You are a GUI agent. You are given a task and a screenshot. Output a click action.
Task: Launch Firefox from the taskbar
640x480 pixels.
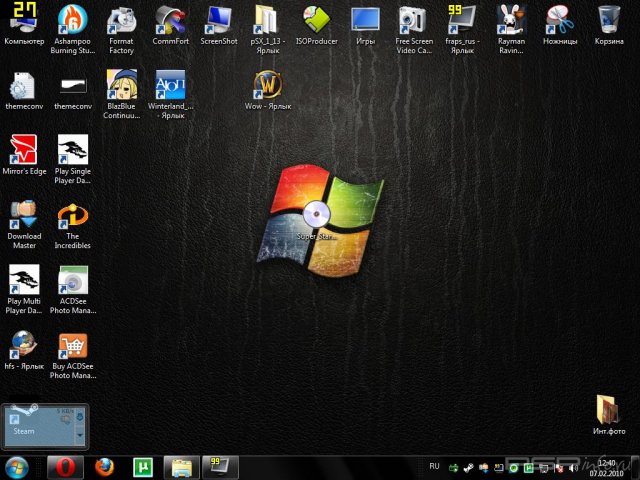tap(104, 466)
